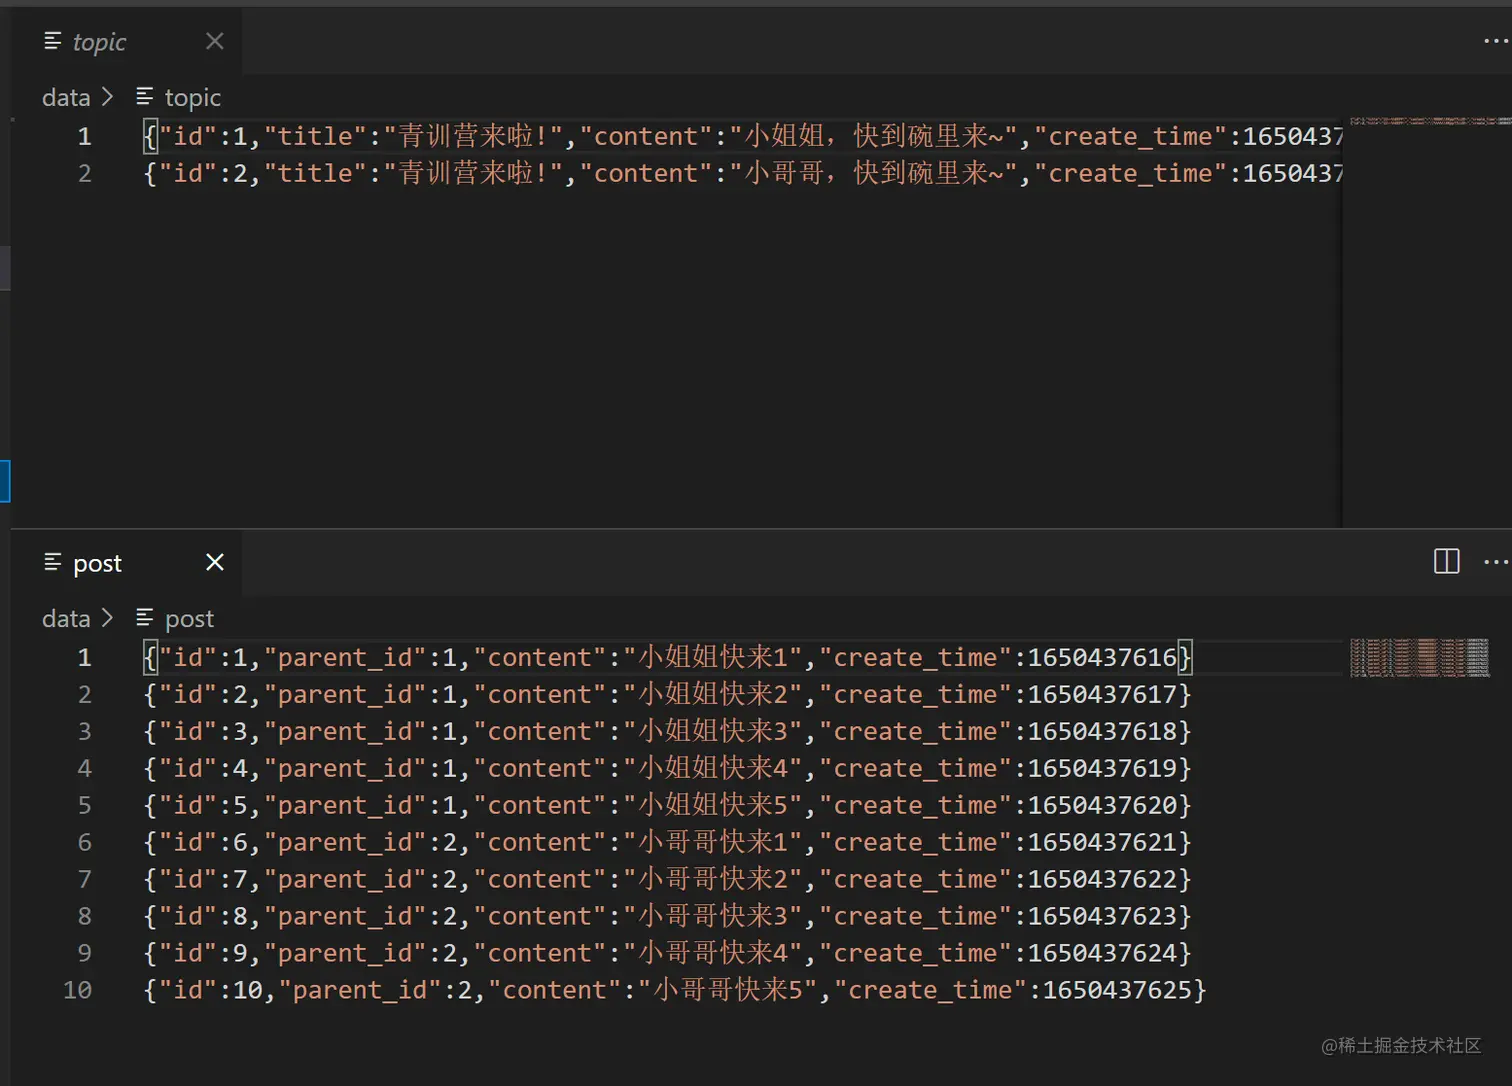Image resolution: width=1512 pixels, height=1086 pixels.
Task: Click the post line containing "小姐姐快来5"
Action: 668,805
